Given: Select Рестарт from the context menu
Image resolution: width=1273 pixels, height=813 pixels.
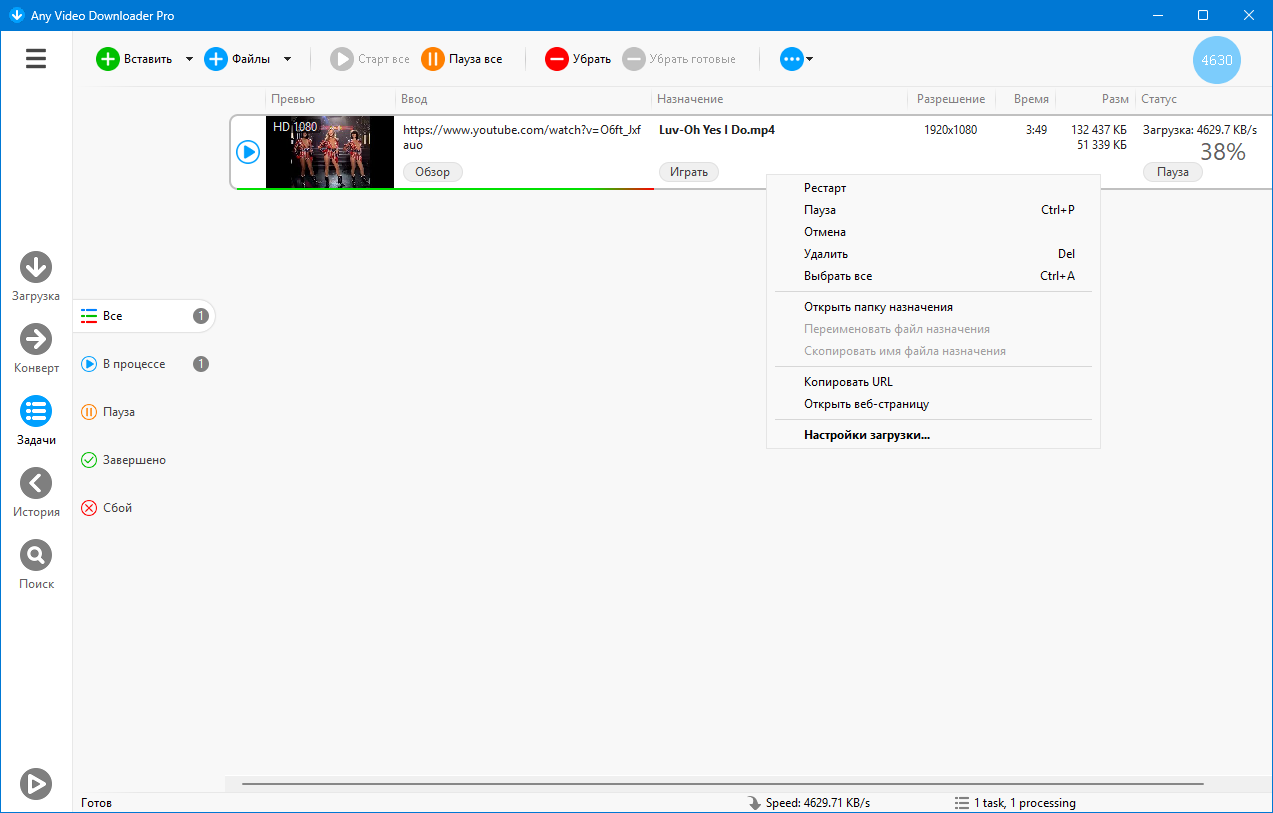Looking at the screenshot, I should coord(825,188).
